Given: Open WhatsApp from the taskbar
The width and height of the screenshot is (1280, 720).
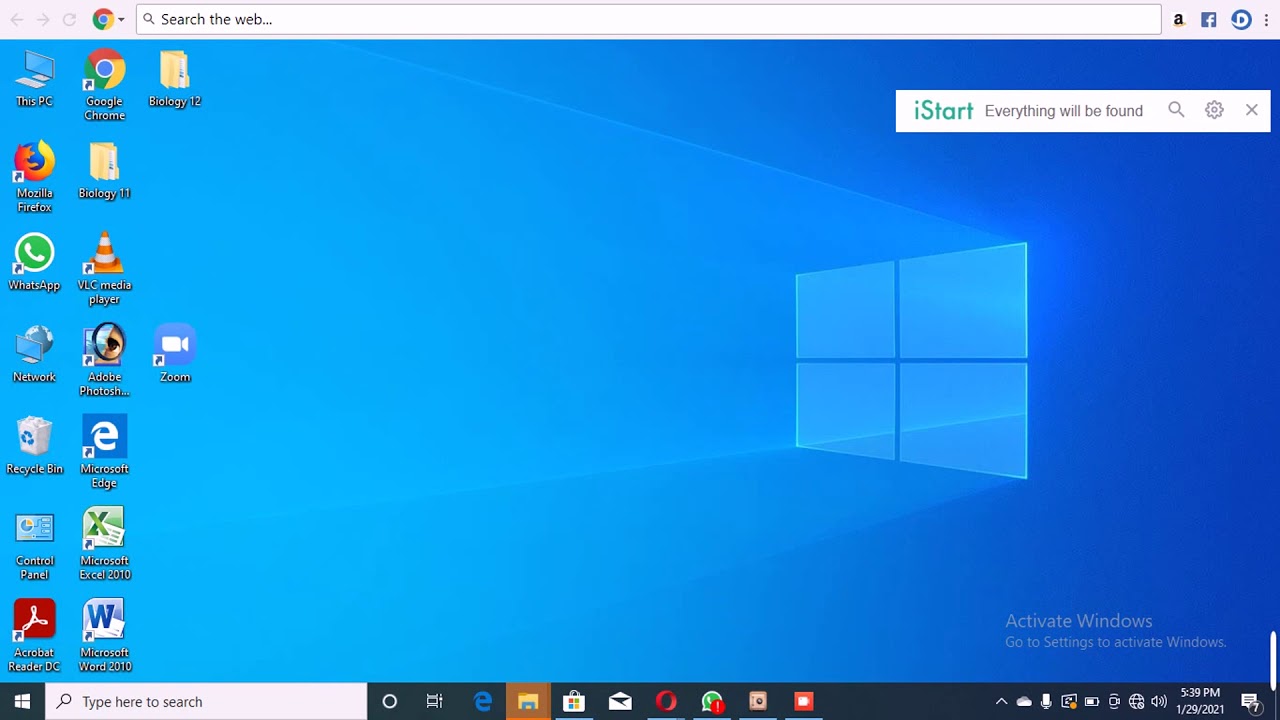Looking at the screenshot, I should tap(712, 701).
